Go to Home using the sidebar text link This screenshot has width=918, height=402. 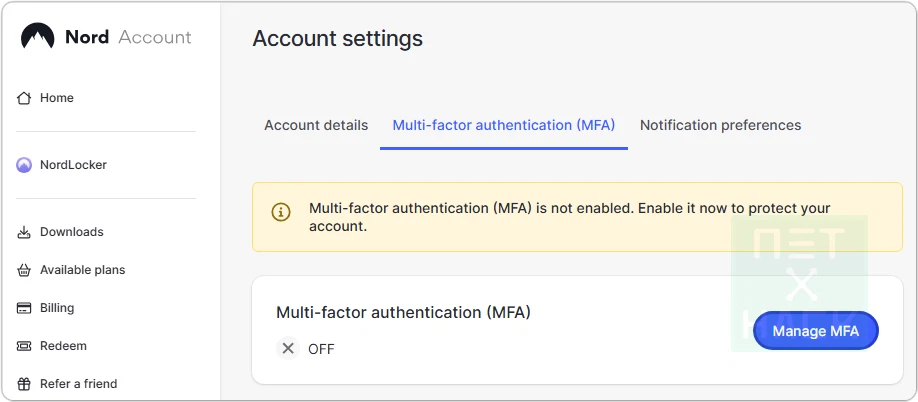coord(57,98)
